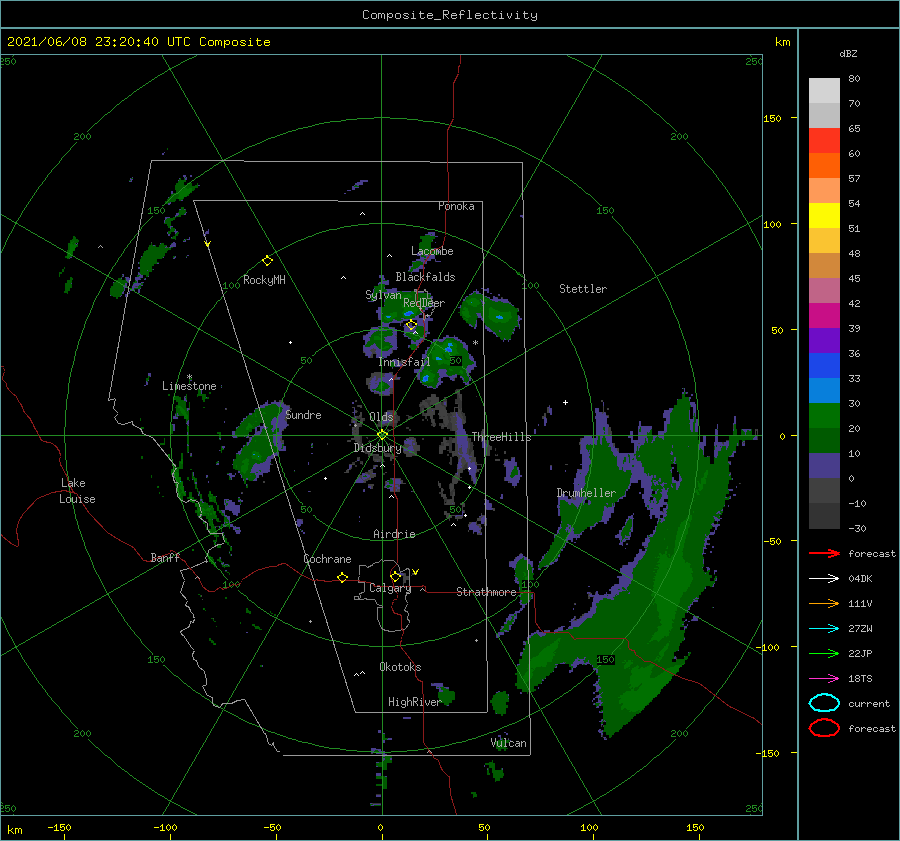The height and width of the screenshot is (841, 900).
Task: Click yellow diamond marker at radar center near Olds
Action: point(382,435)
